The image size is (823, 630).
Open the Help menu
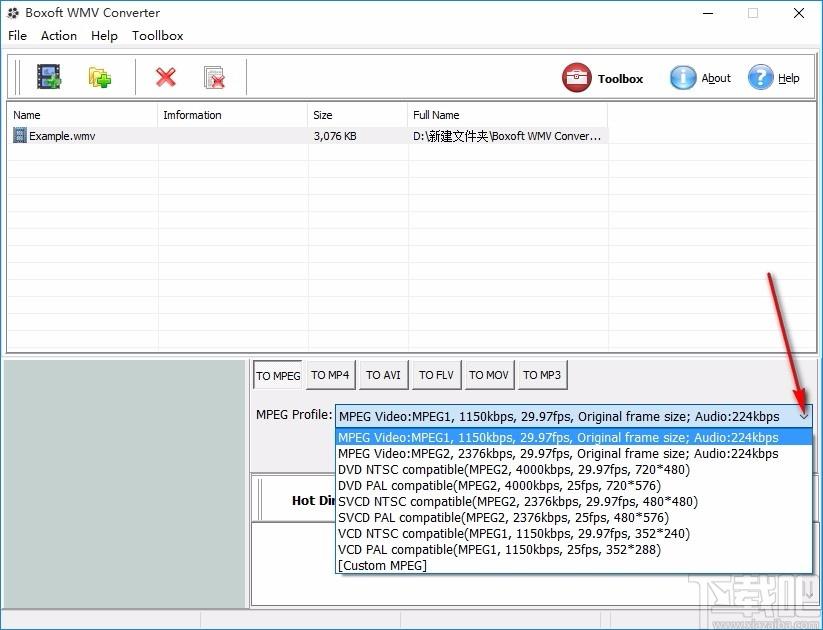104,36
